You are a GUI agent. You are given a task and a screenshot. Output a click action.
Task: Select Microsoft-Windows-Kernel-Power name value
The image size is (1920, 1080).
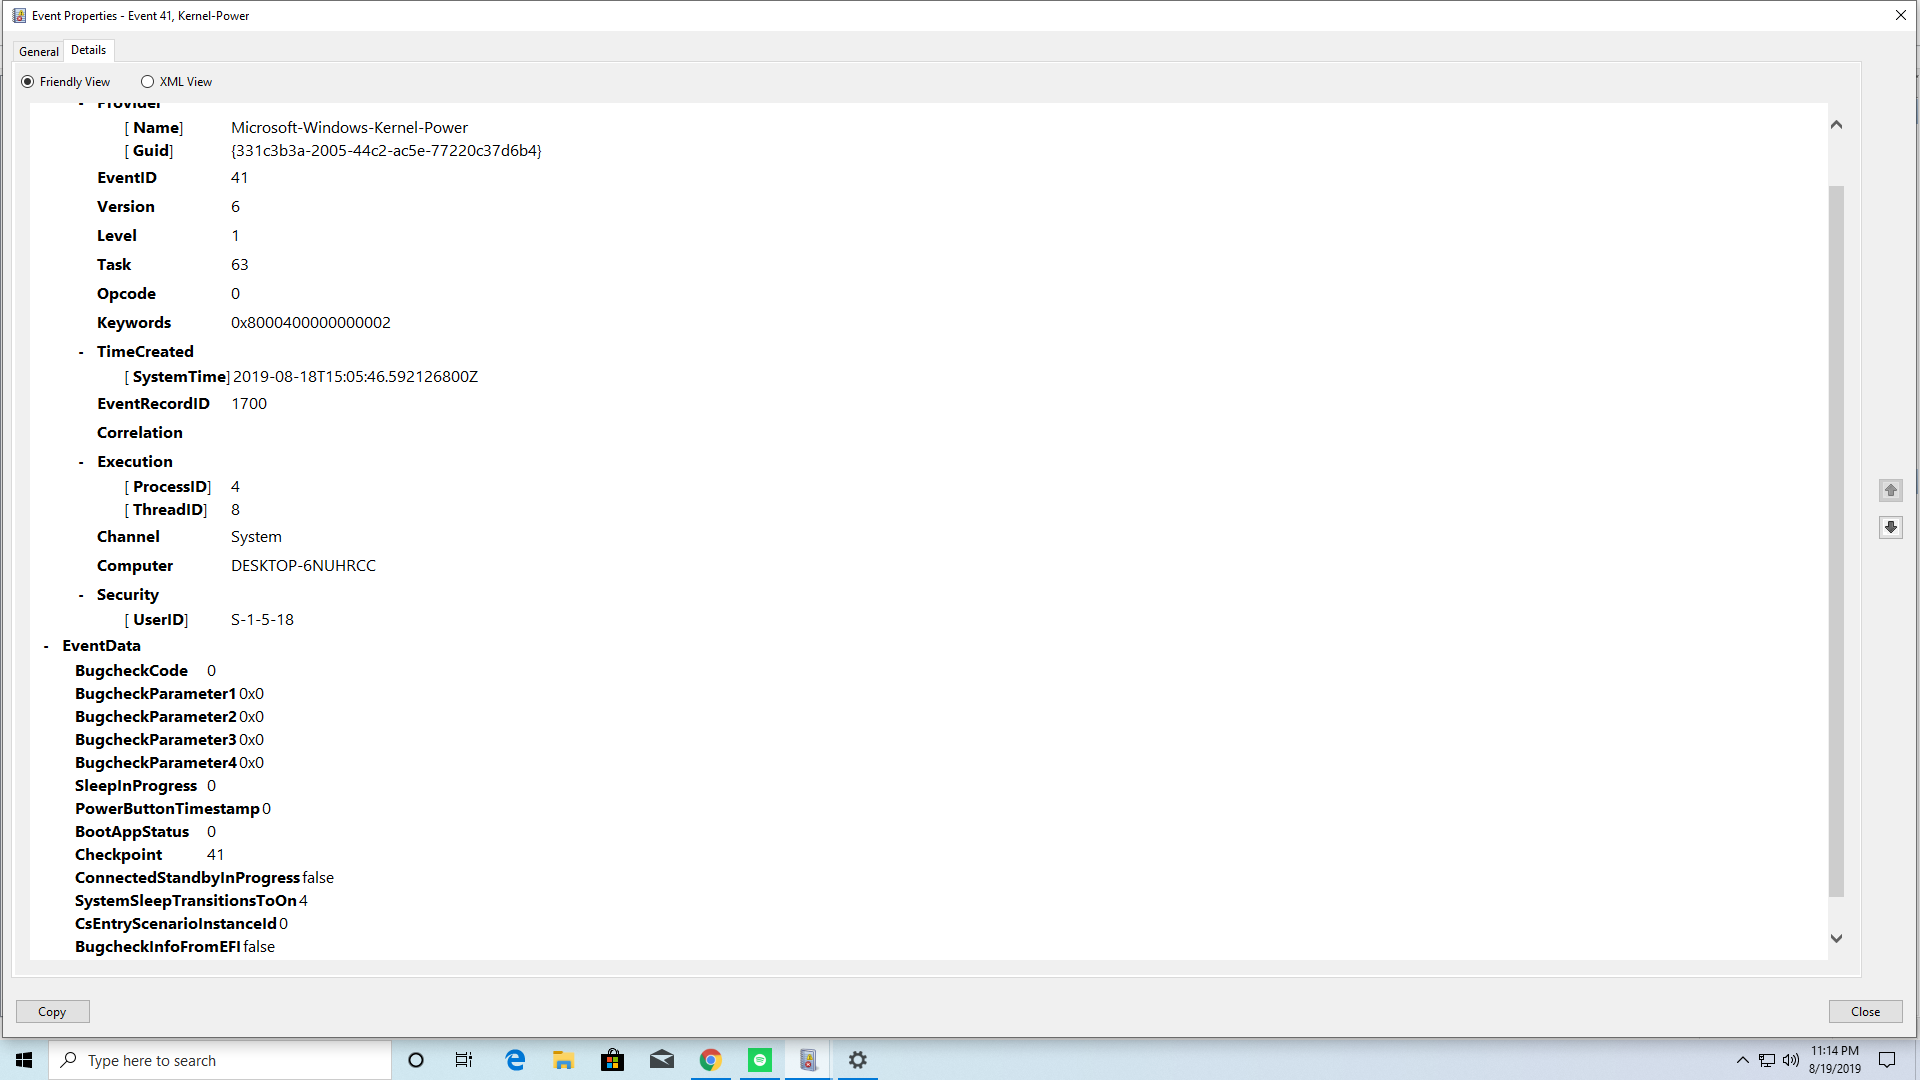[349, 128]
